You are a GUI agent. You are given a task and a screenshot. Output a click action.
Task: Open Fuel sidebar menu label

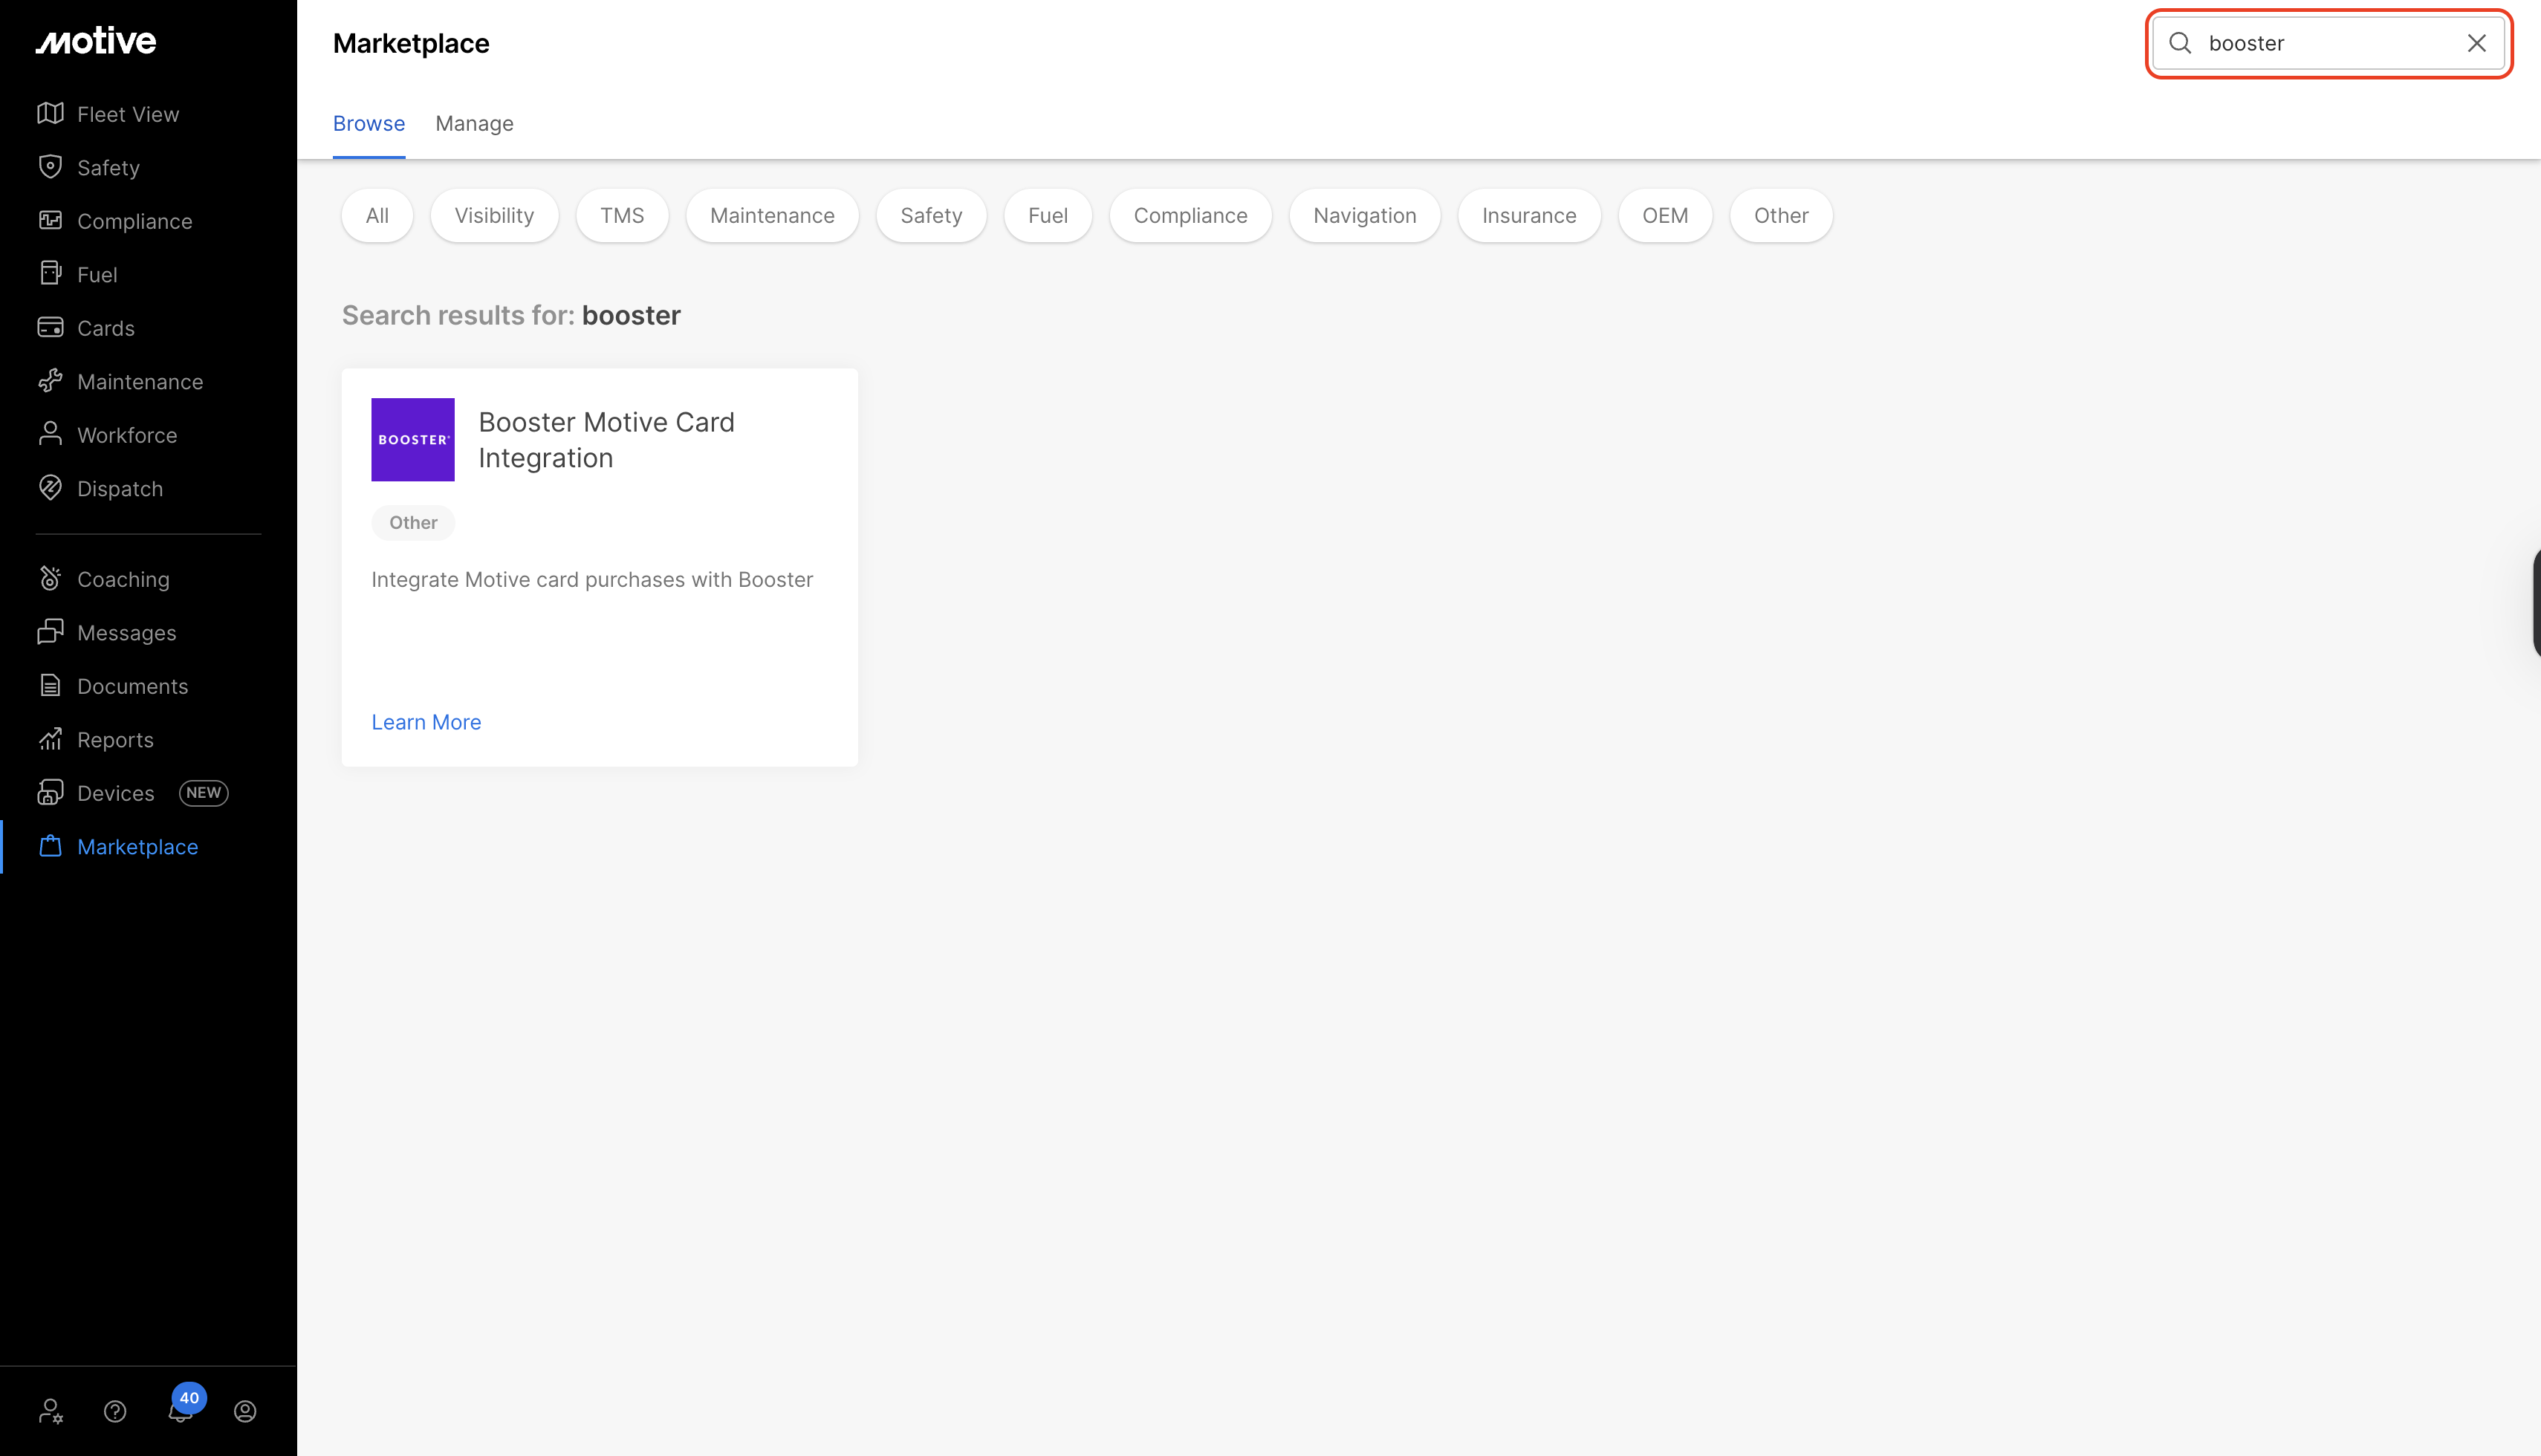97,275
